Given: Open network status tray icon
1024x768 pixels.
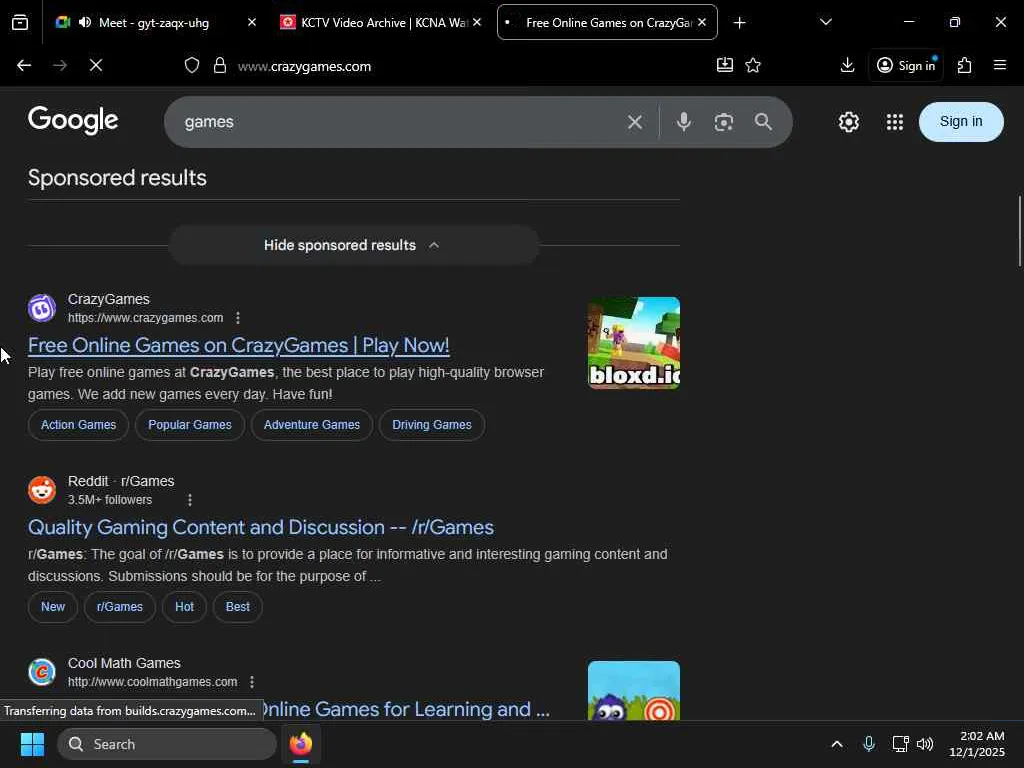Looking at the screenshot, I should [900, 744].
